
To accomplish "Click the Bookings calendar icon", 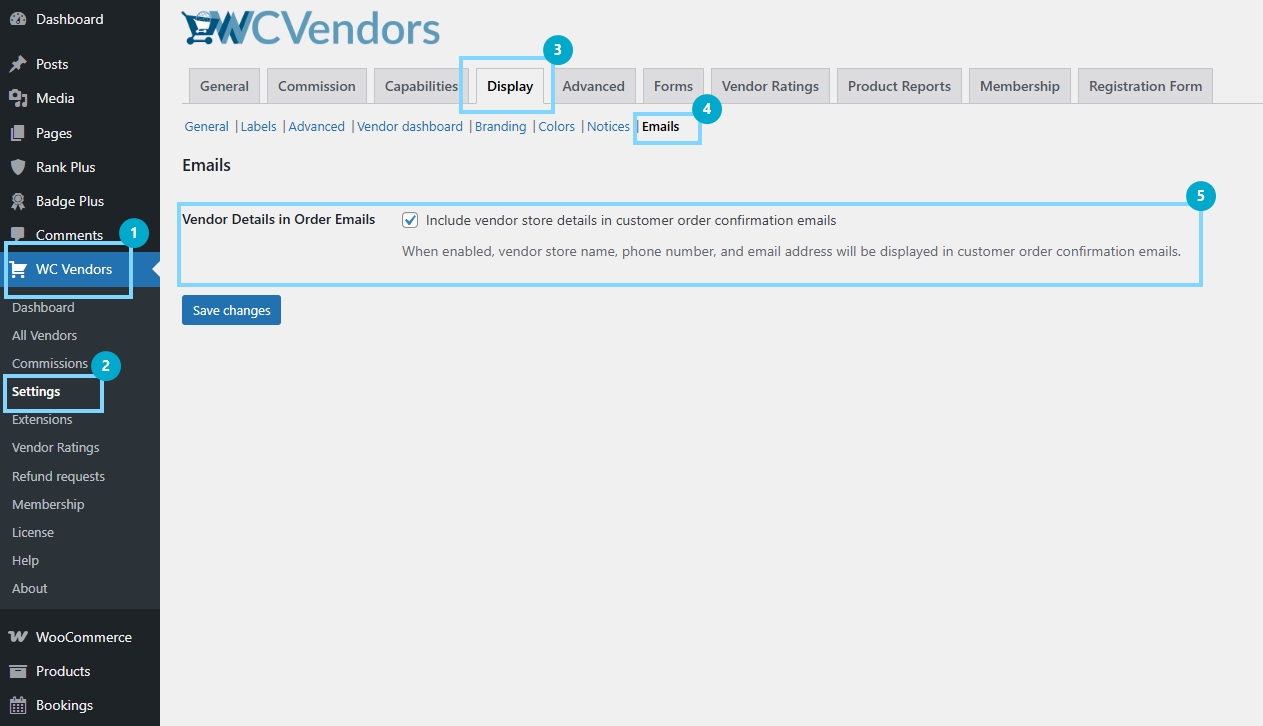I will [x=18, y=705].
